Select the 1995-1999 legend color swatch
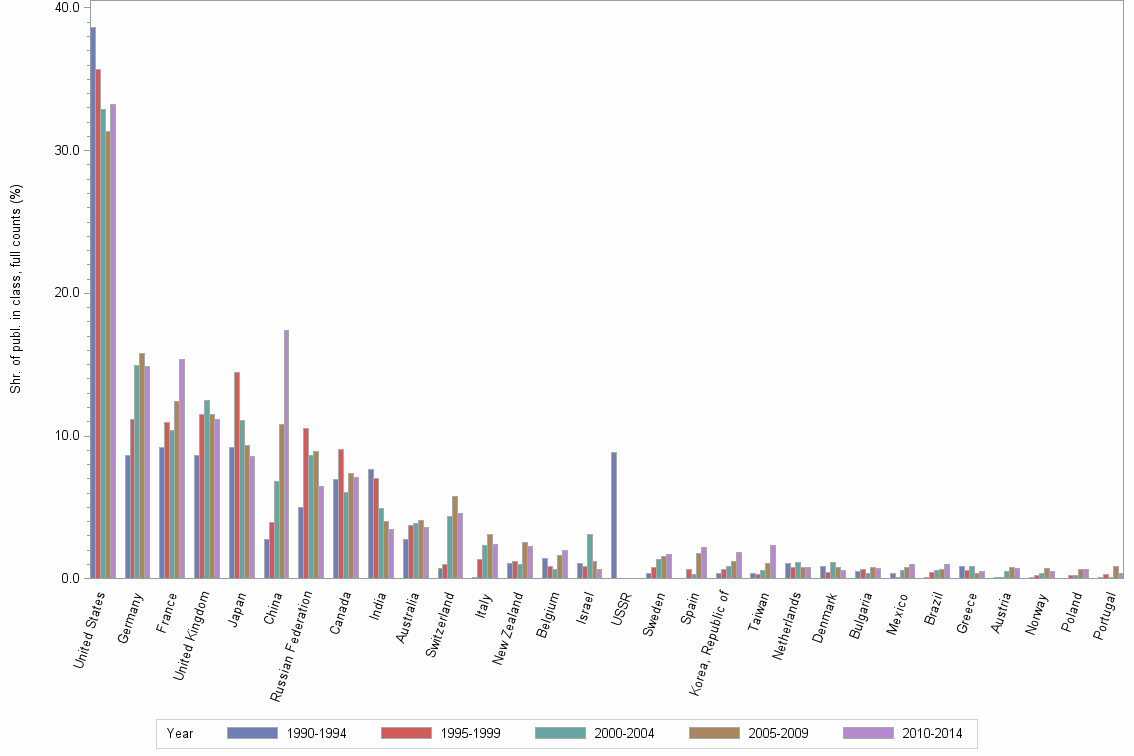This screenshot has width=1134, height=756. pos(406,733)
